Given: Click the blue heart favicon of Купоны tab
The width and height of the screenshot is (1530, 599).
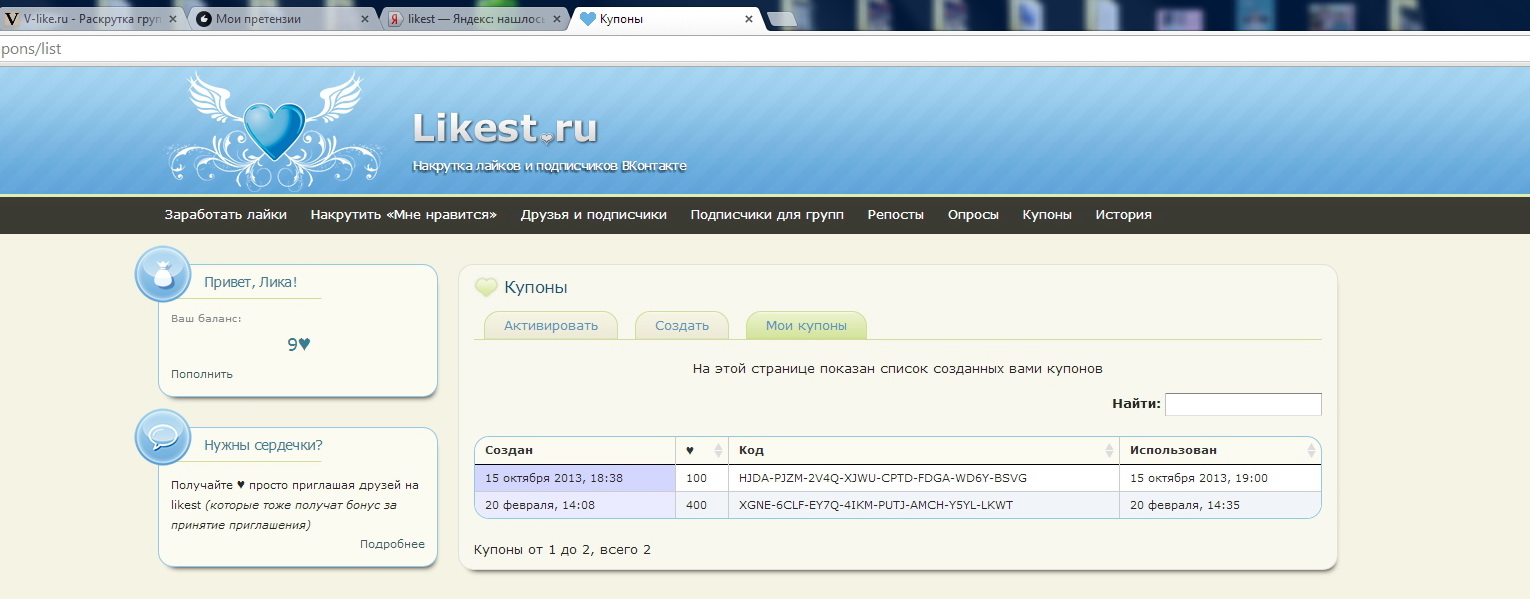Looking at the screenshot, I should pyautogui.click(x=587, y=19).
